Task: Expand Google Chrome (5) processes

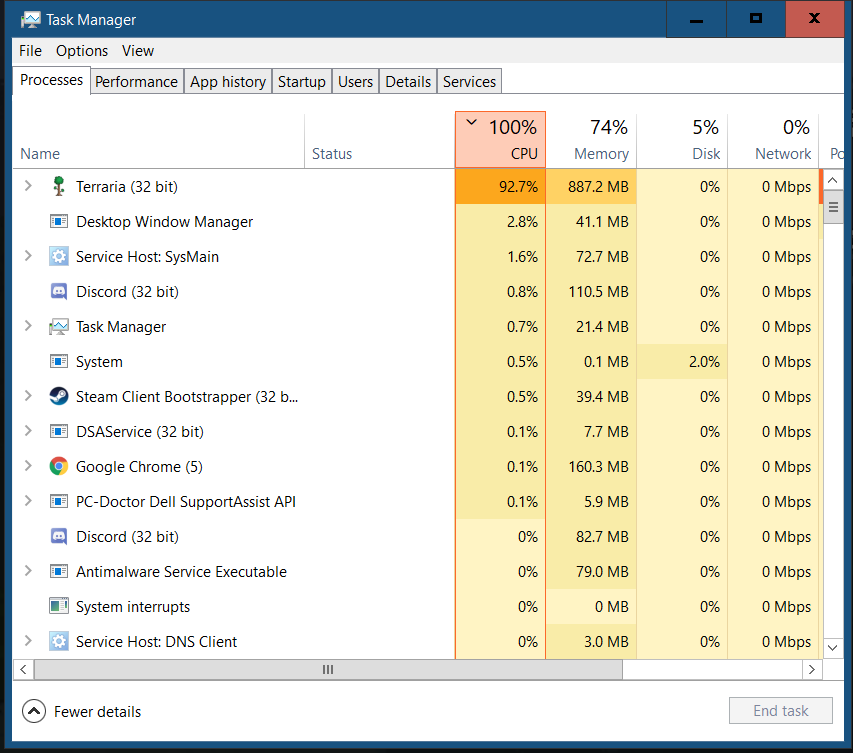Action: 28,466
